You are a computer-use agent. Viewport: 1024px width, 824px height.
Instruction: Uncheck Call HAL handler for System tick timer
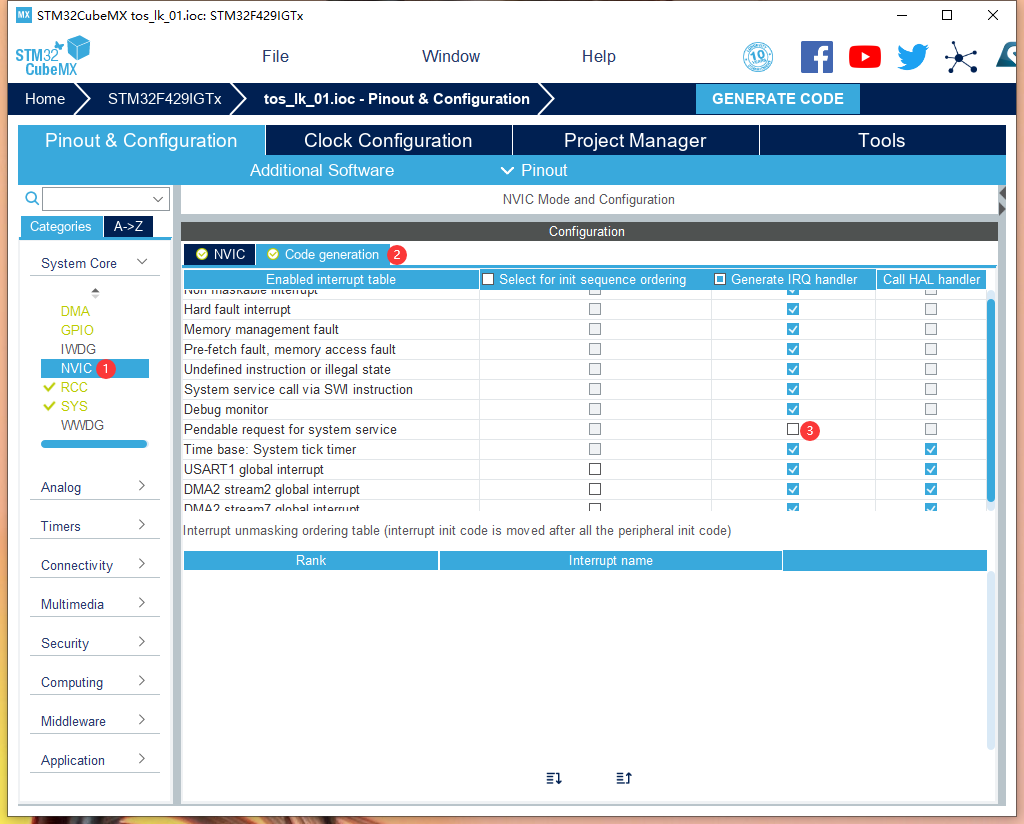[x=931, y=449]
